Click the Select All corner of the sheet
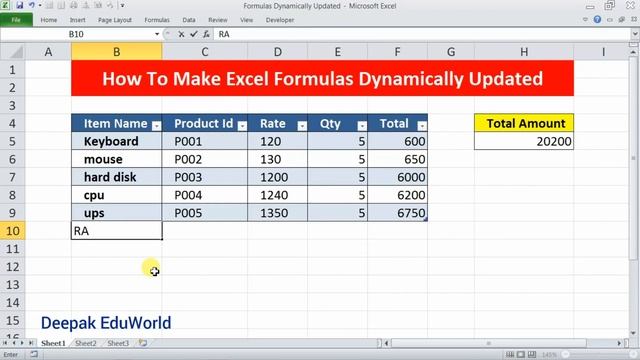The image size is (640, 360). point(13,52)
